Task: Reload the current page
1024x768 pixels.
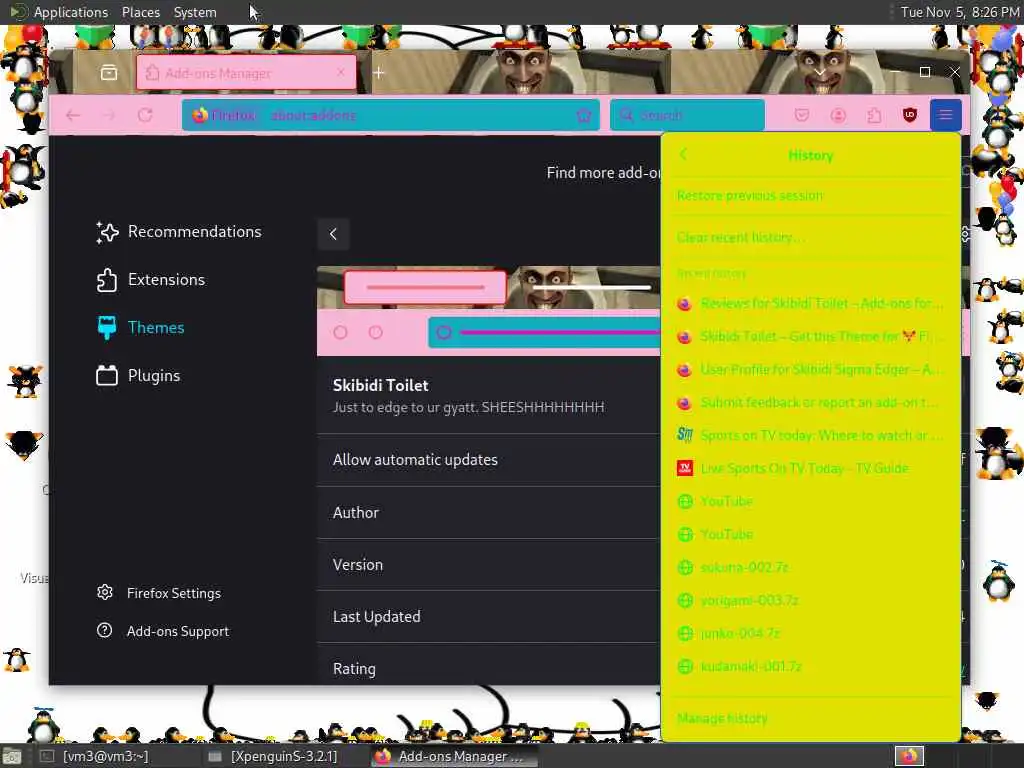Action: (145, 116)
